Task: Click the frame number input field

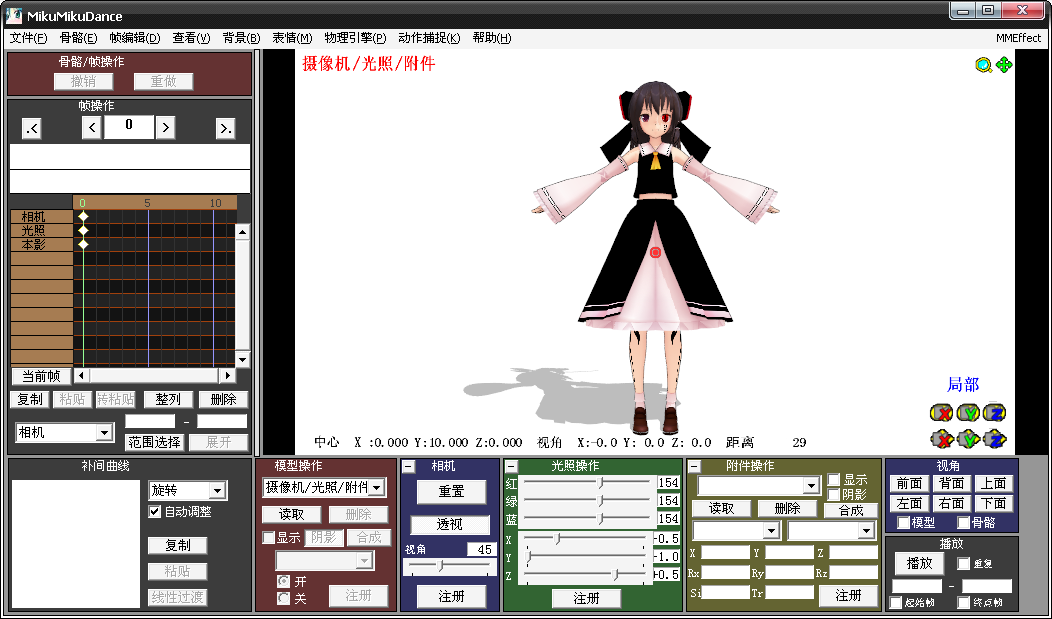Action: point(129,127)
